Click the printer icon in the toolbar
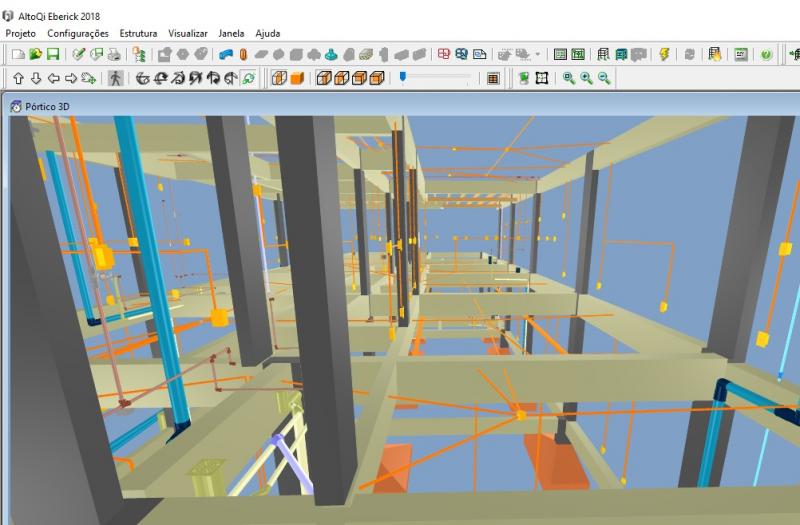The height and width of the screenshot is (525, 800). pyautogui.click(x=114, y=54)
